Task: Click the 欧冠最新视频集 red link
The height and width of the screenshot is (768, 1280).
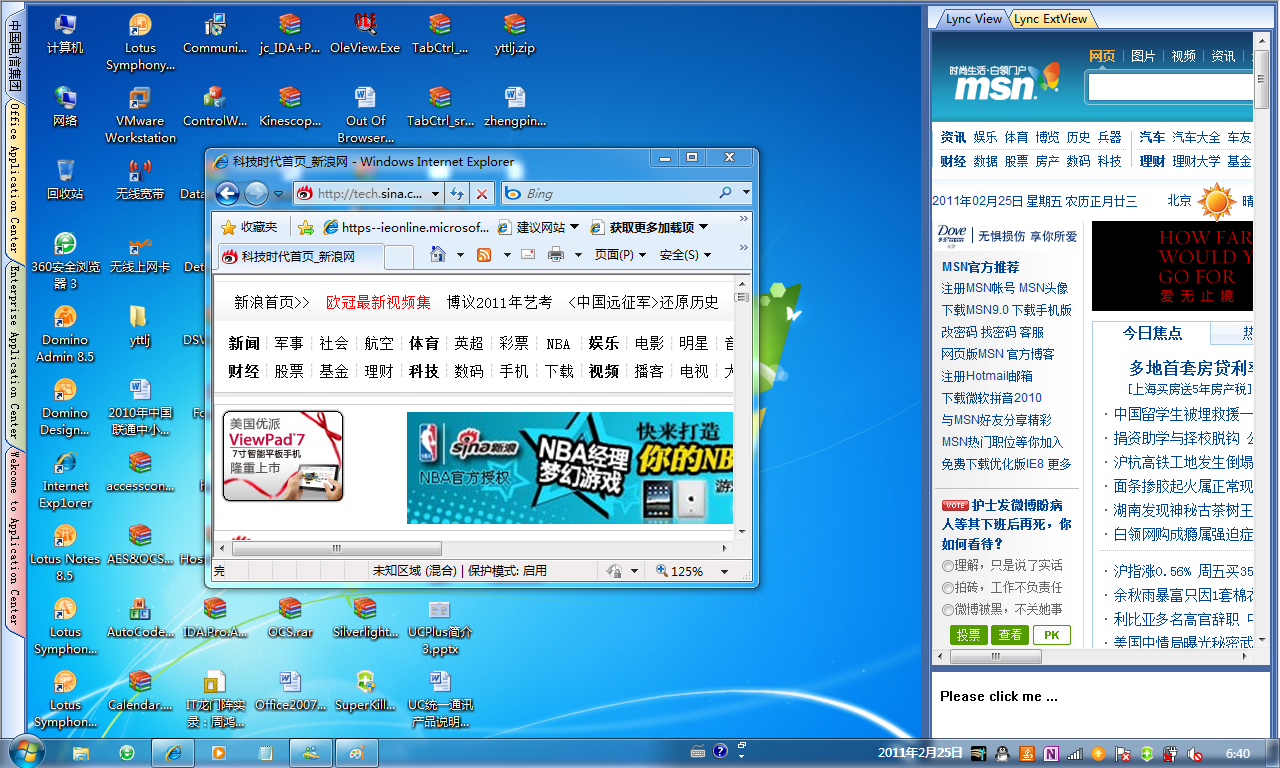Action: 378,302
